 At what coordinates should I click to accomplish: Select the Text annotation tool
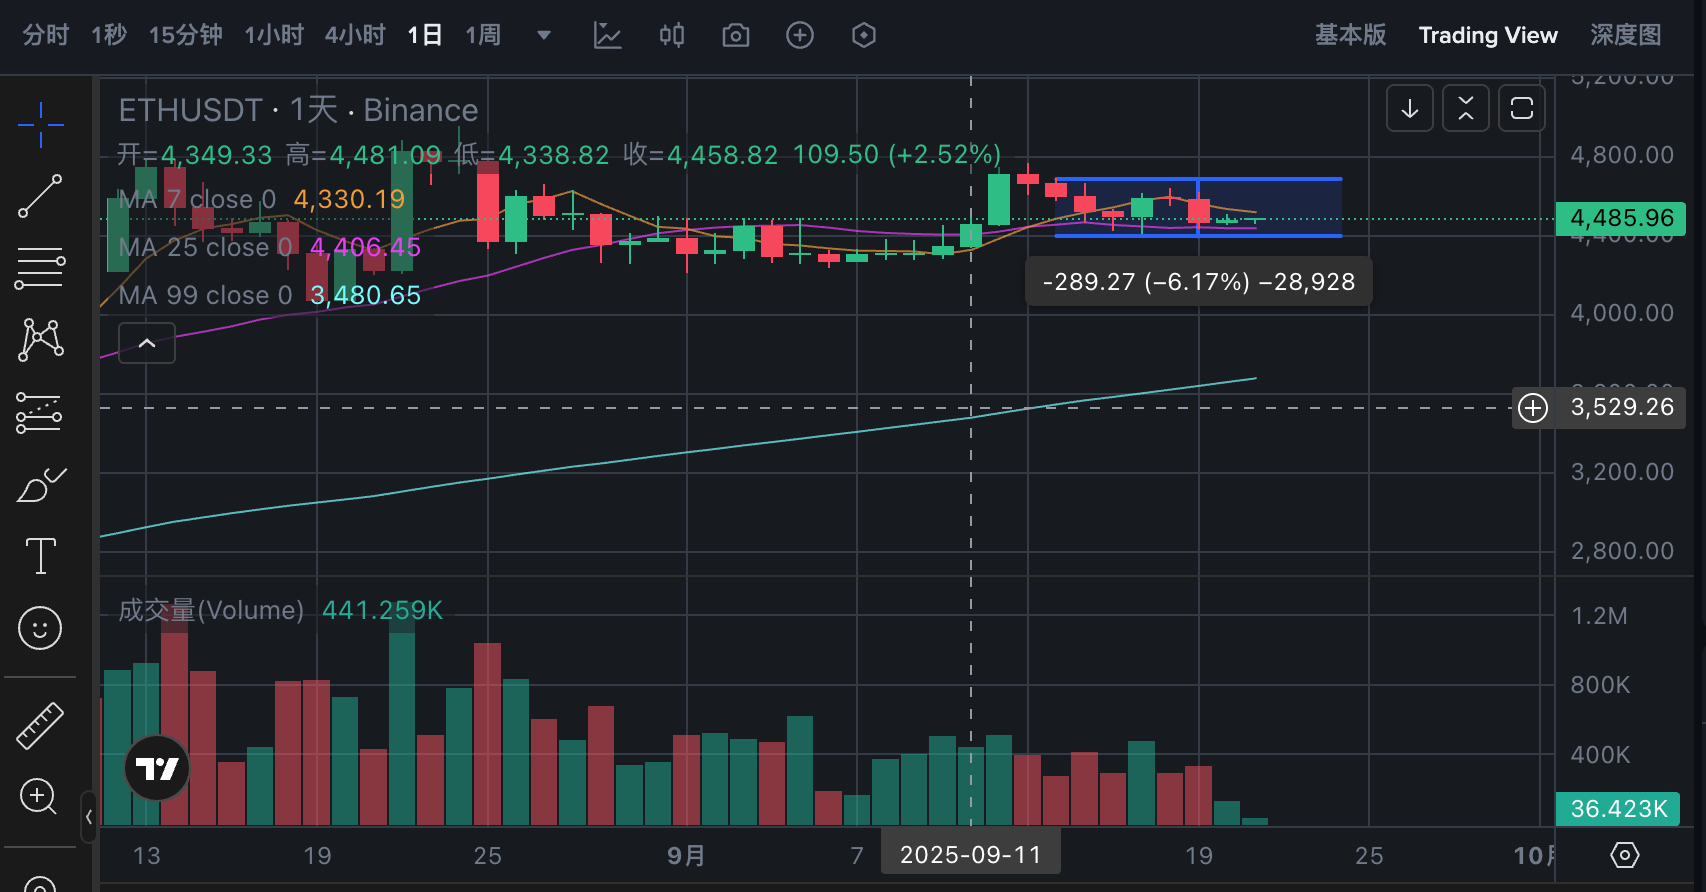(40, 556)
